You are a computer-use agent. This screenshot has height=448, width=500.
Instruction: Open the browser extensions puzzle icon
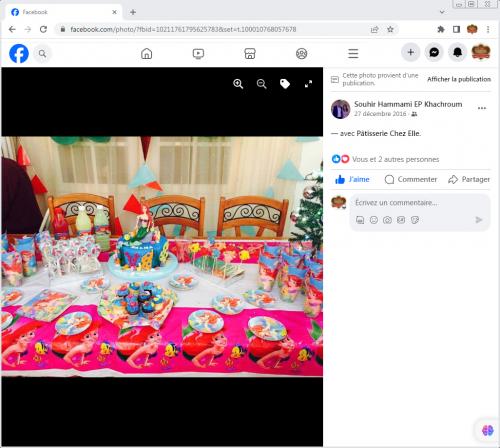coord(441,29)
